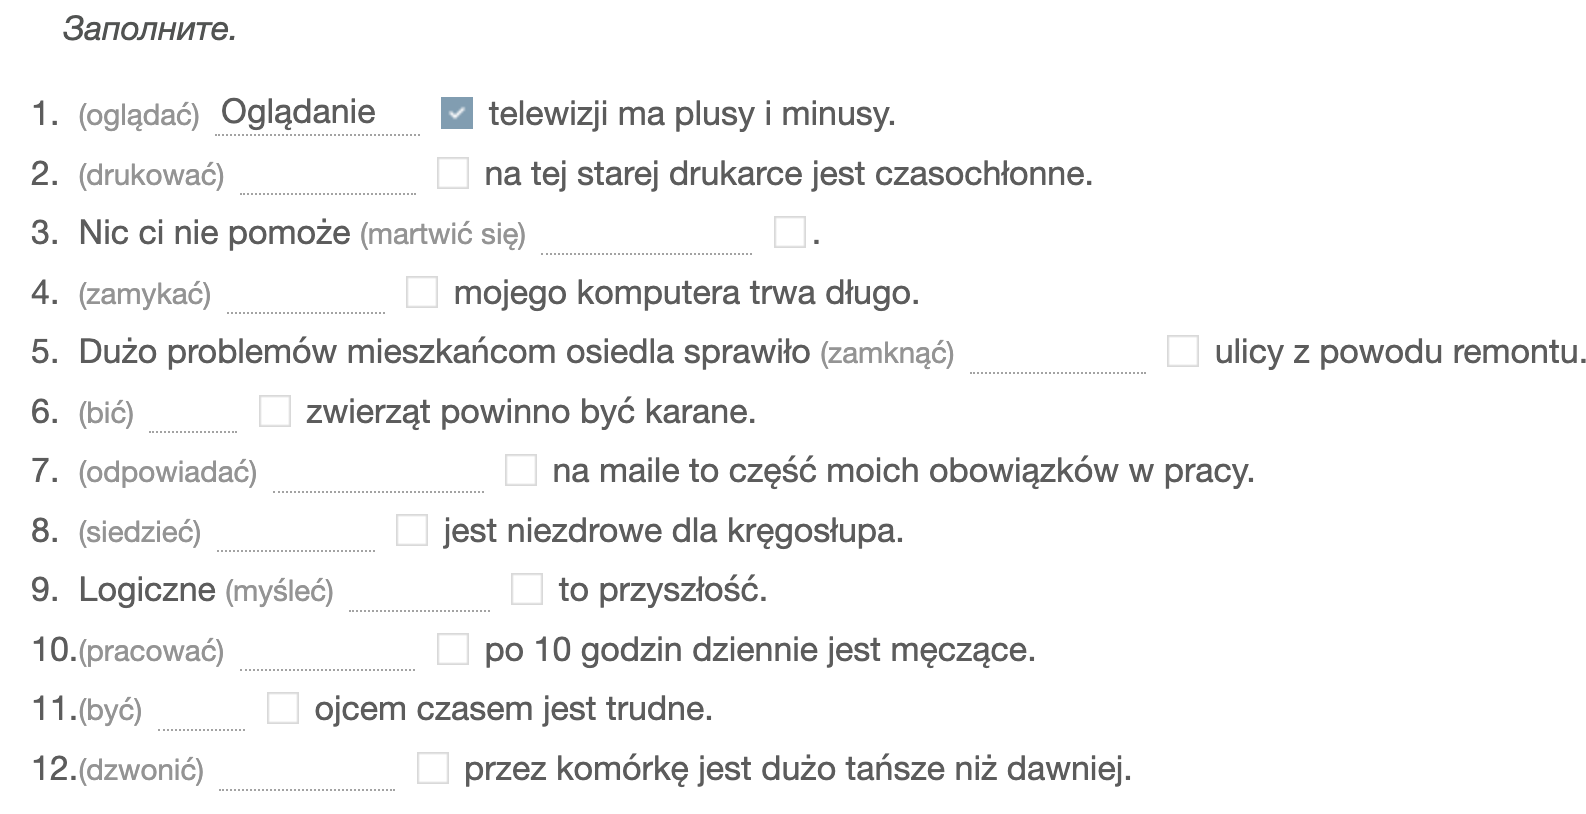
Task: Click the checked box after Oglądanie
Action: 457,114
